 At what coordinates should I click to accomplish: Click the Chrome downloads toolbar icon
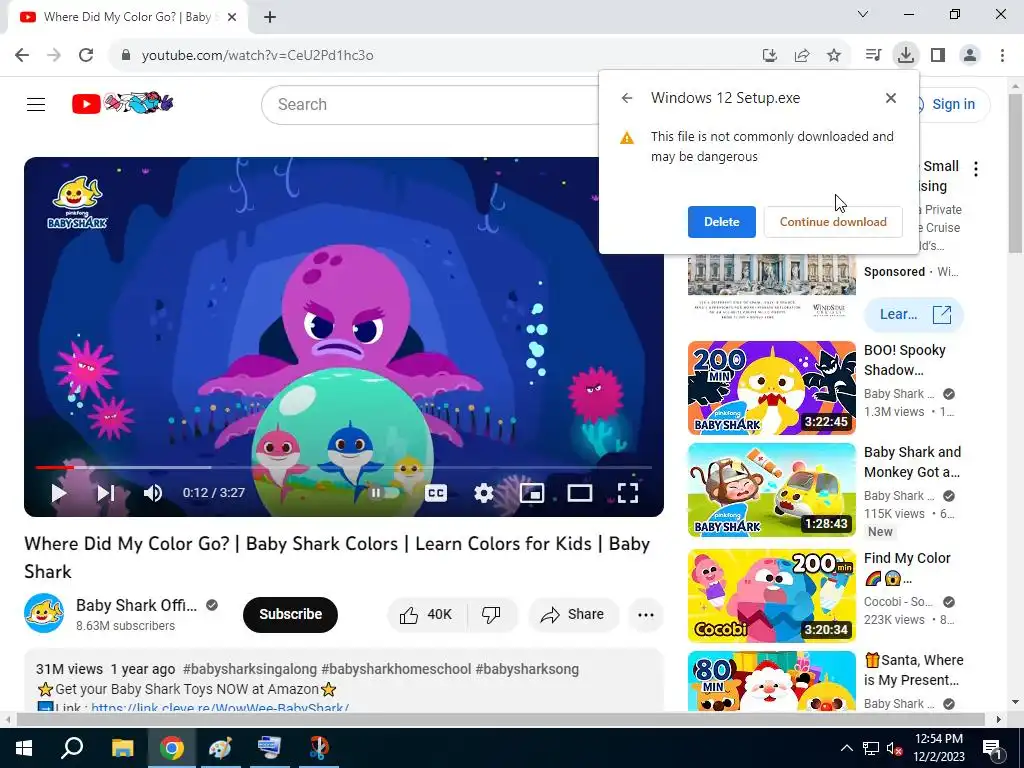tap(906, 55)
